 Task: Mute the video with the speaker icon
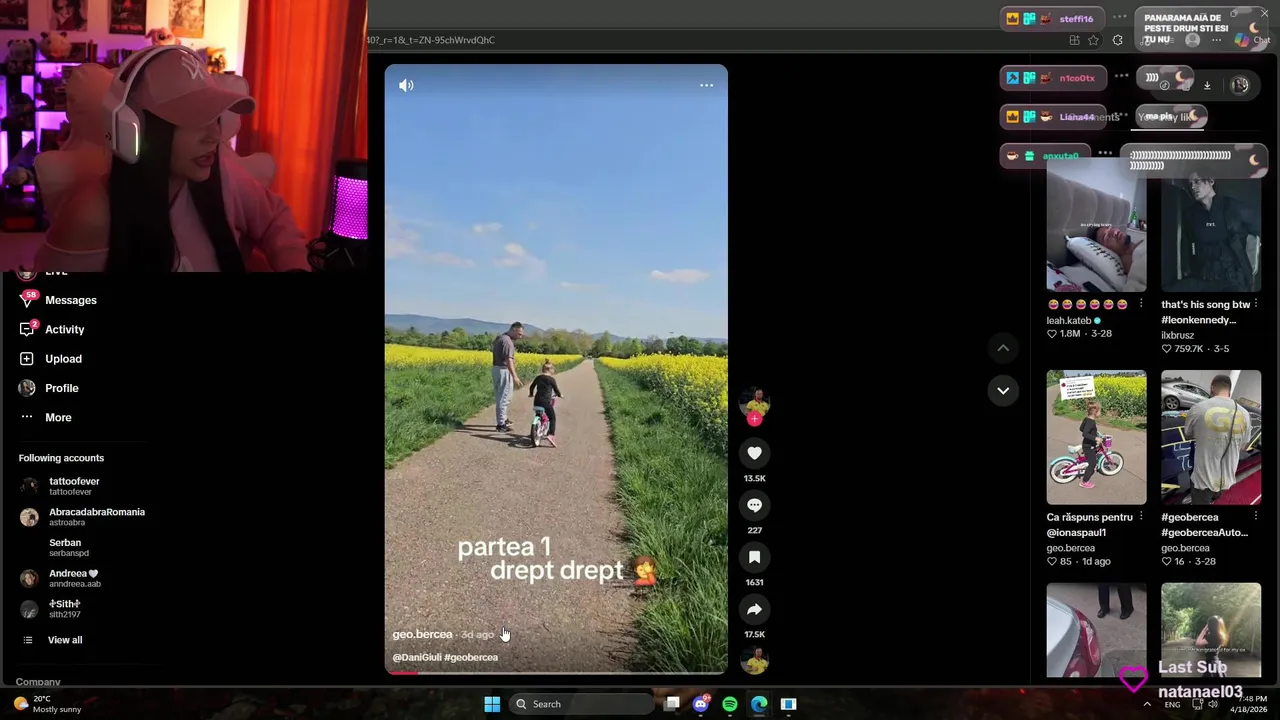coord(406,85)
